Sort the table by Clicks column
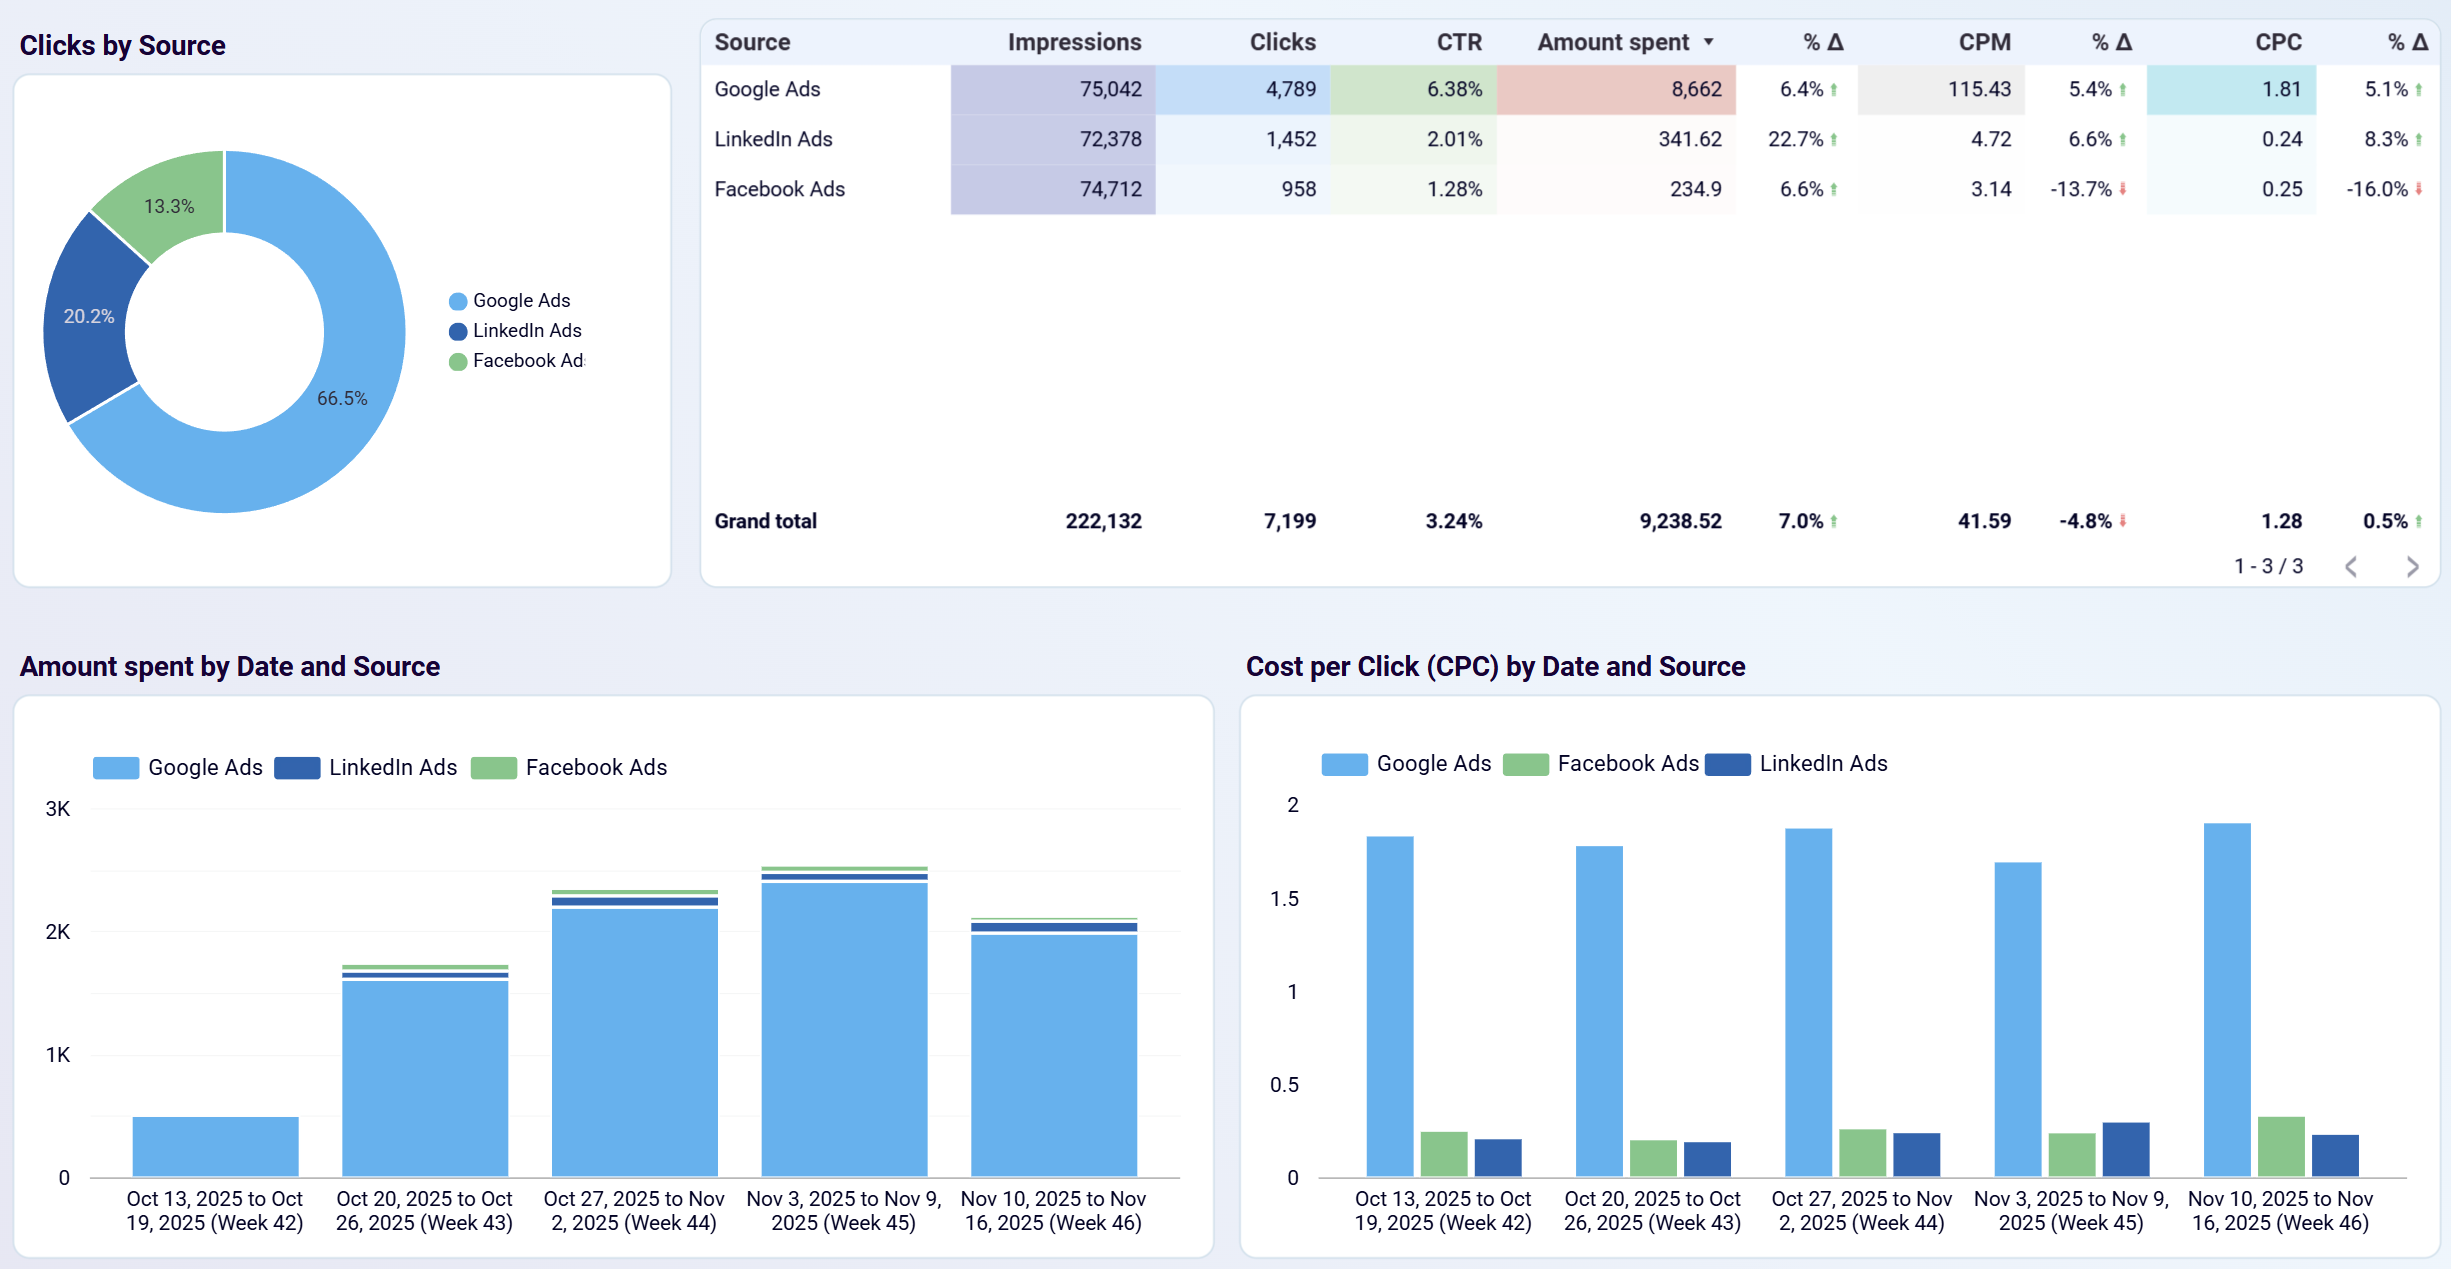This screenshot has width=2451, height=1269. point(1283,42)
